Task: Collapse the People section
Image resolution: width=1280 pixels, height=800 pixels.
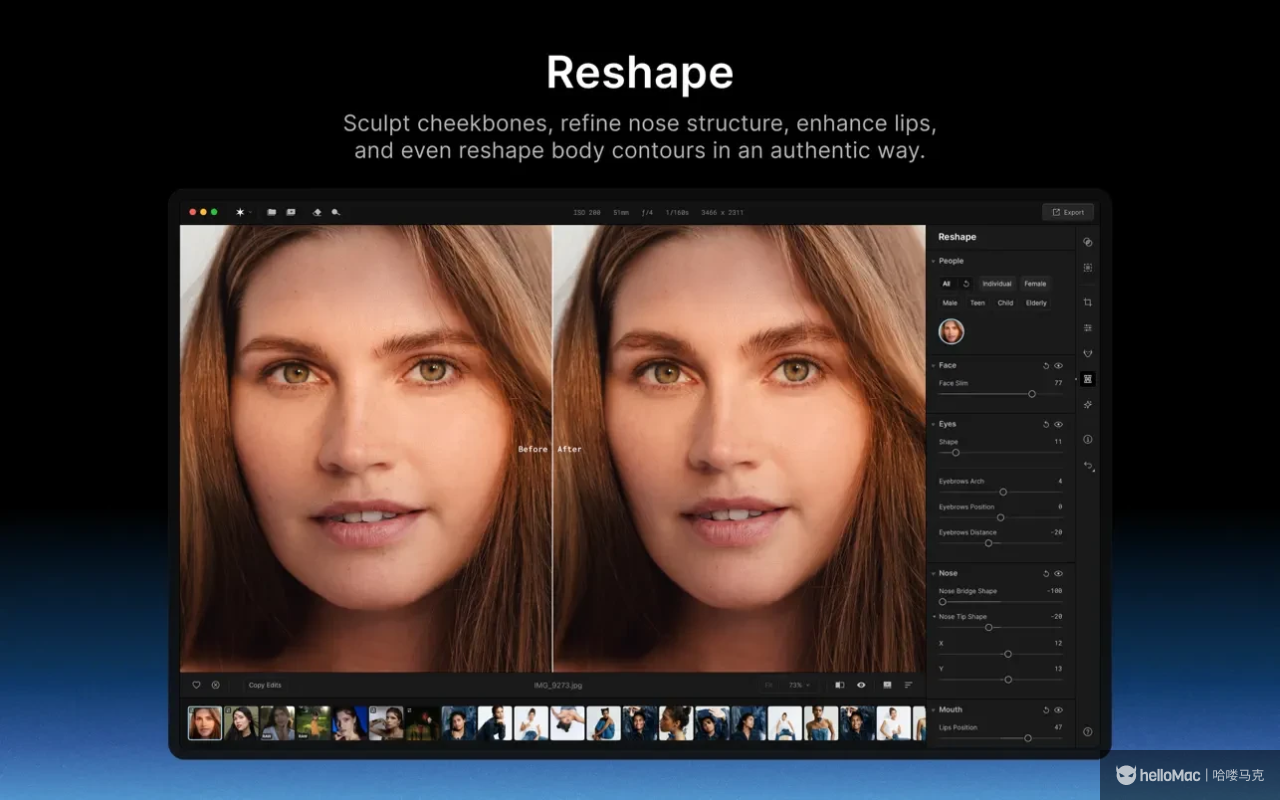Action: point(933,261)
